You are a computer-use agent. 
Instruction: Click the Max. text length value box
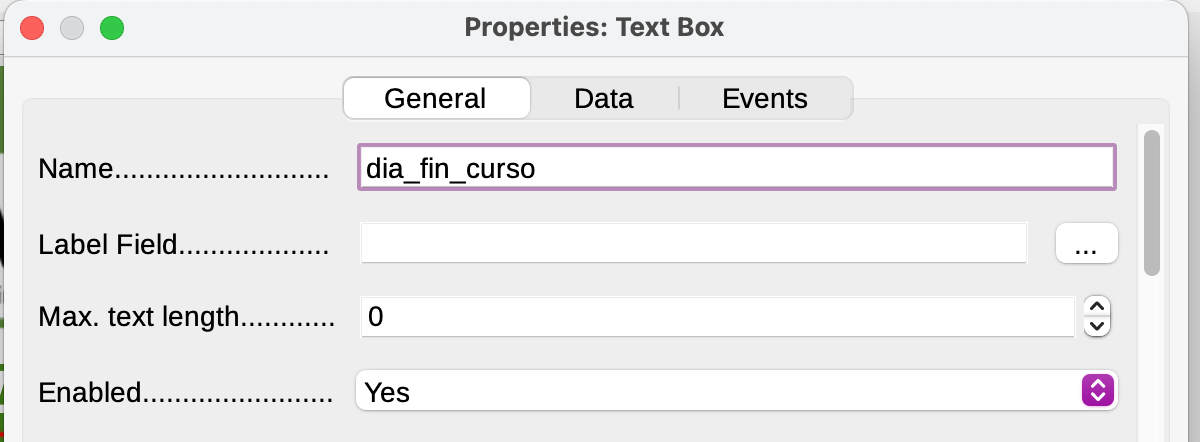pyautogui.click(x=716, y=317)
